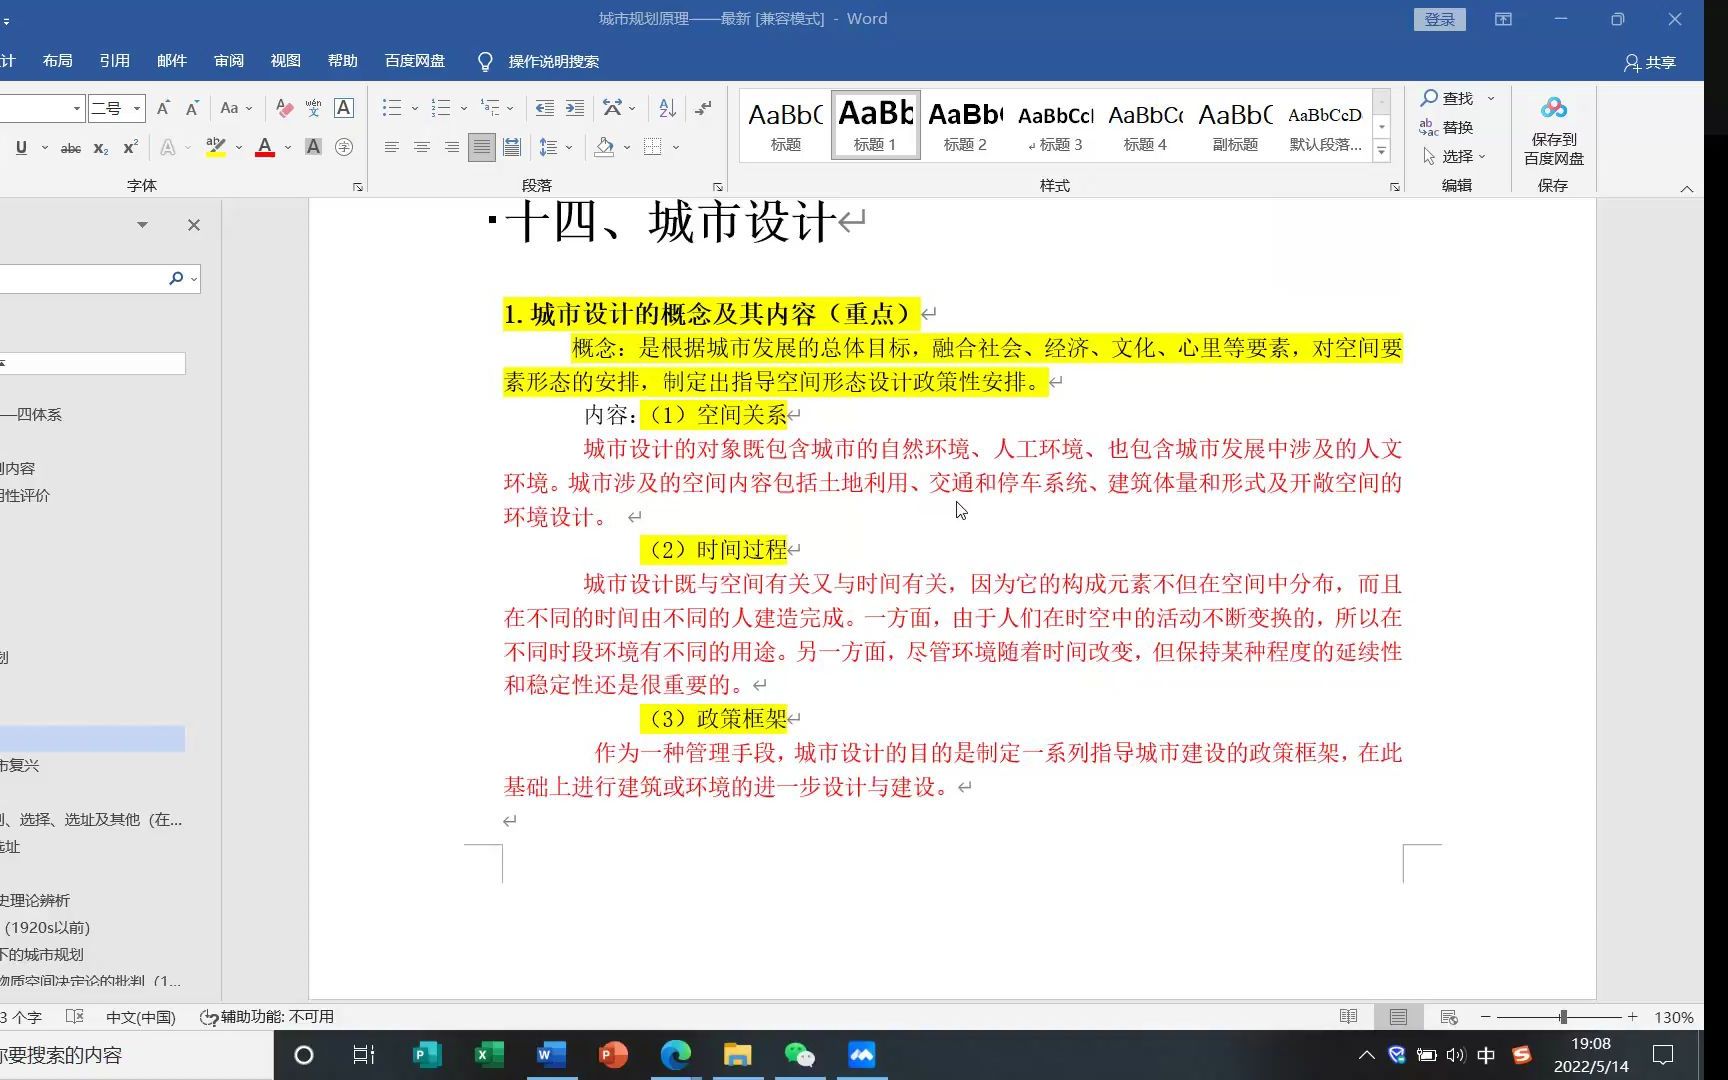The image size is (1728, 1080).
Task: Apply borders icon in paragraph group
Action: [x=653, y=148]
